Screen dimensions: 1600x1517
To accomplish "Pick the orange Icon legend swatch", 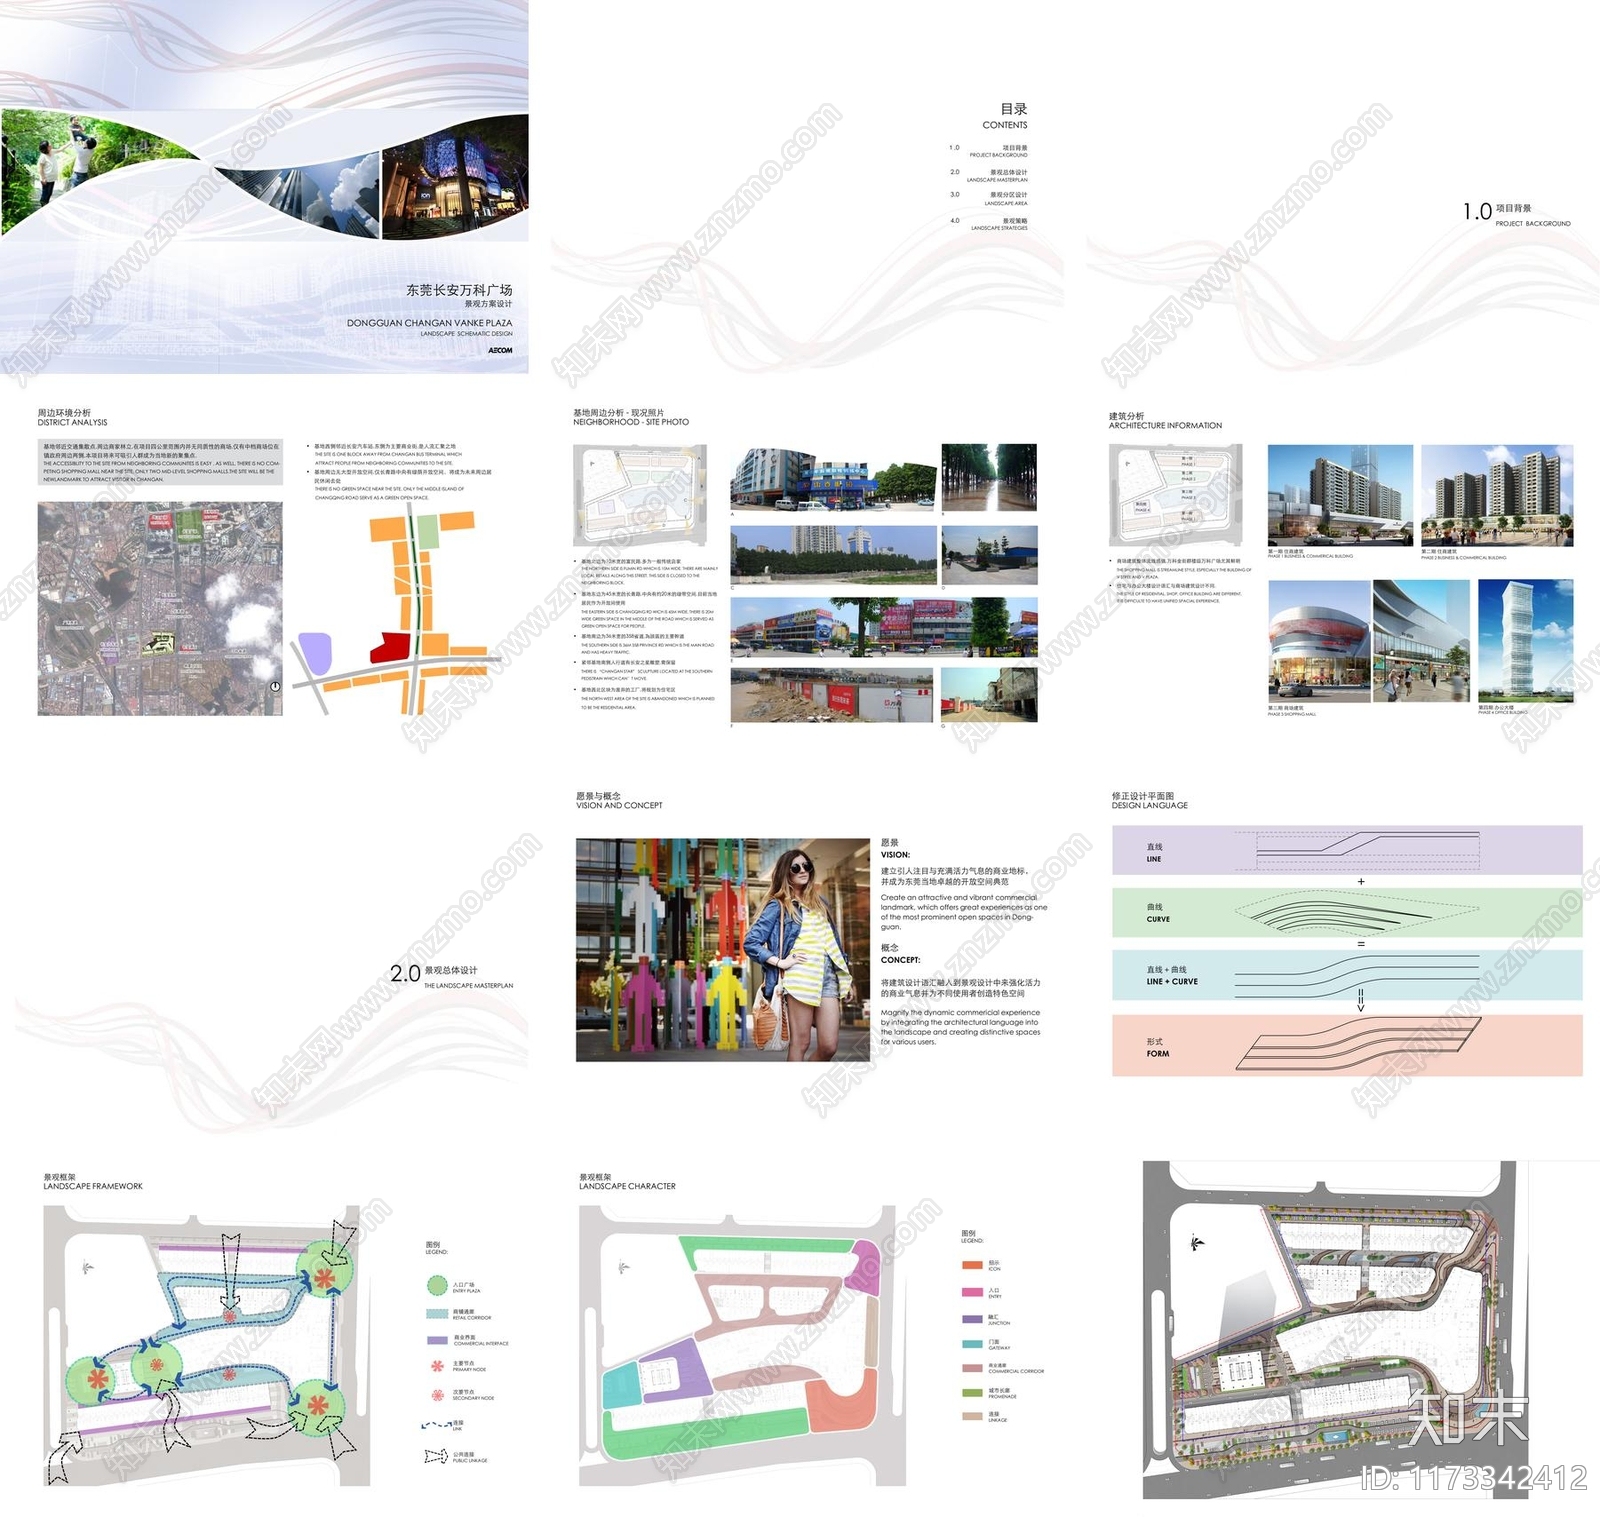I will 972,1265.
